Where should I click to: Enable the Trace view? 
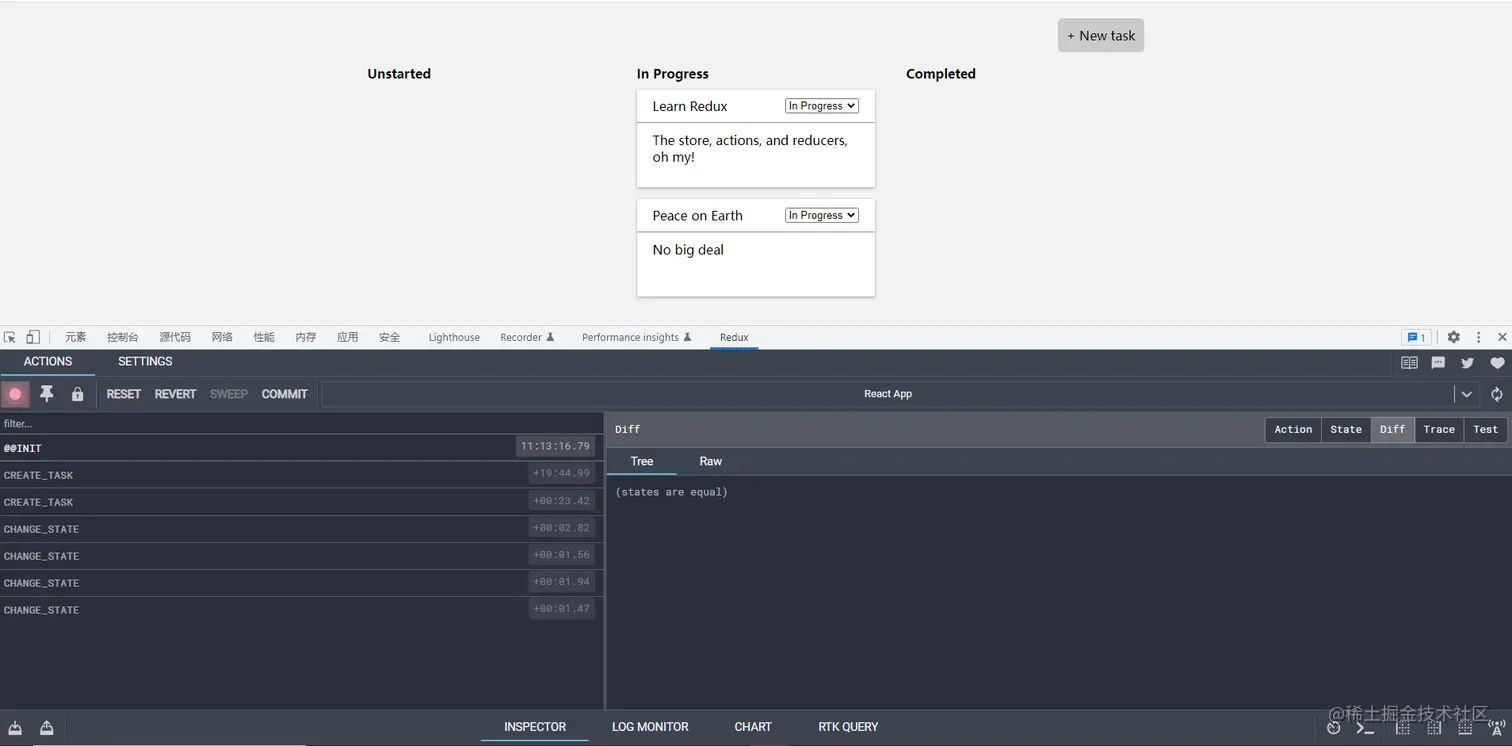click(x=1439, y=429)
